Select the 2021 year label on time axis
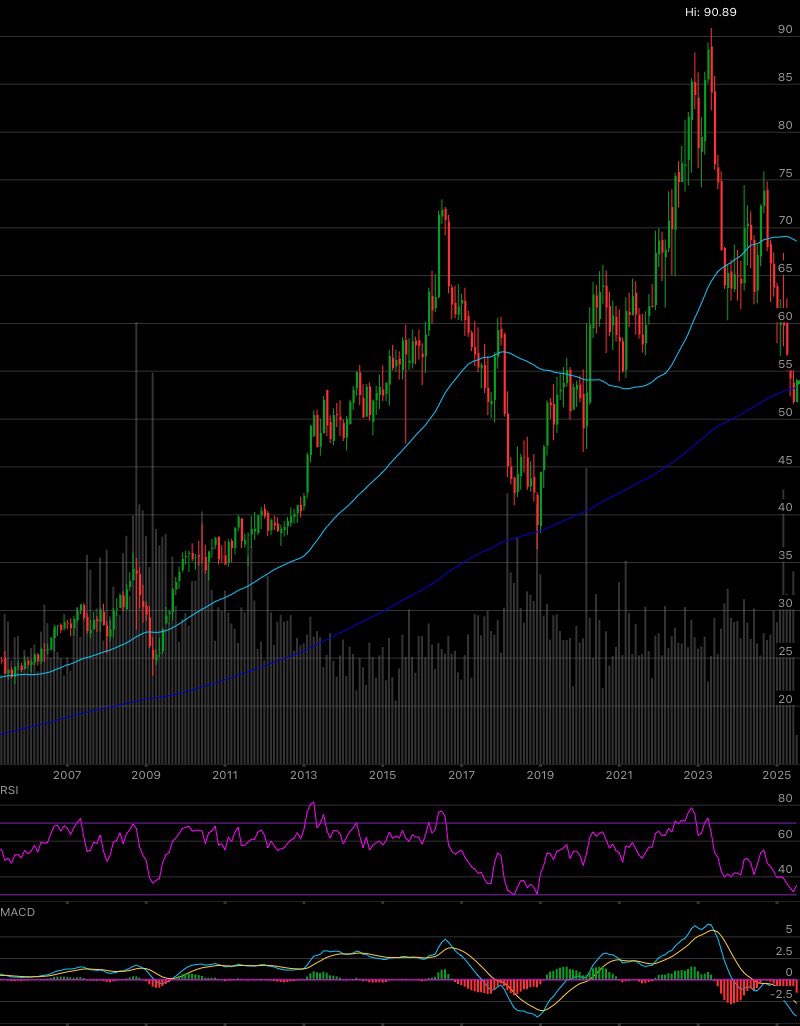Image resolution: width=800 pixels, height=1026 pixels. (x=619, y=775)
